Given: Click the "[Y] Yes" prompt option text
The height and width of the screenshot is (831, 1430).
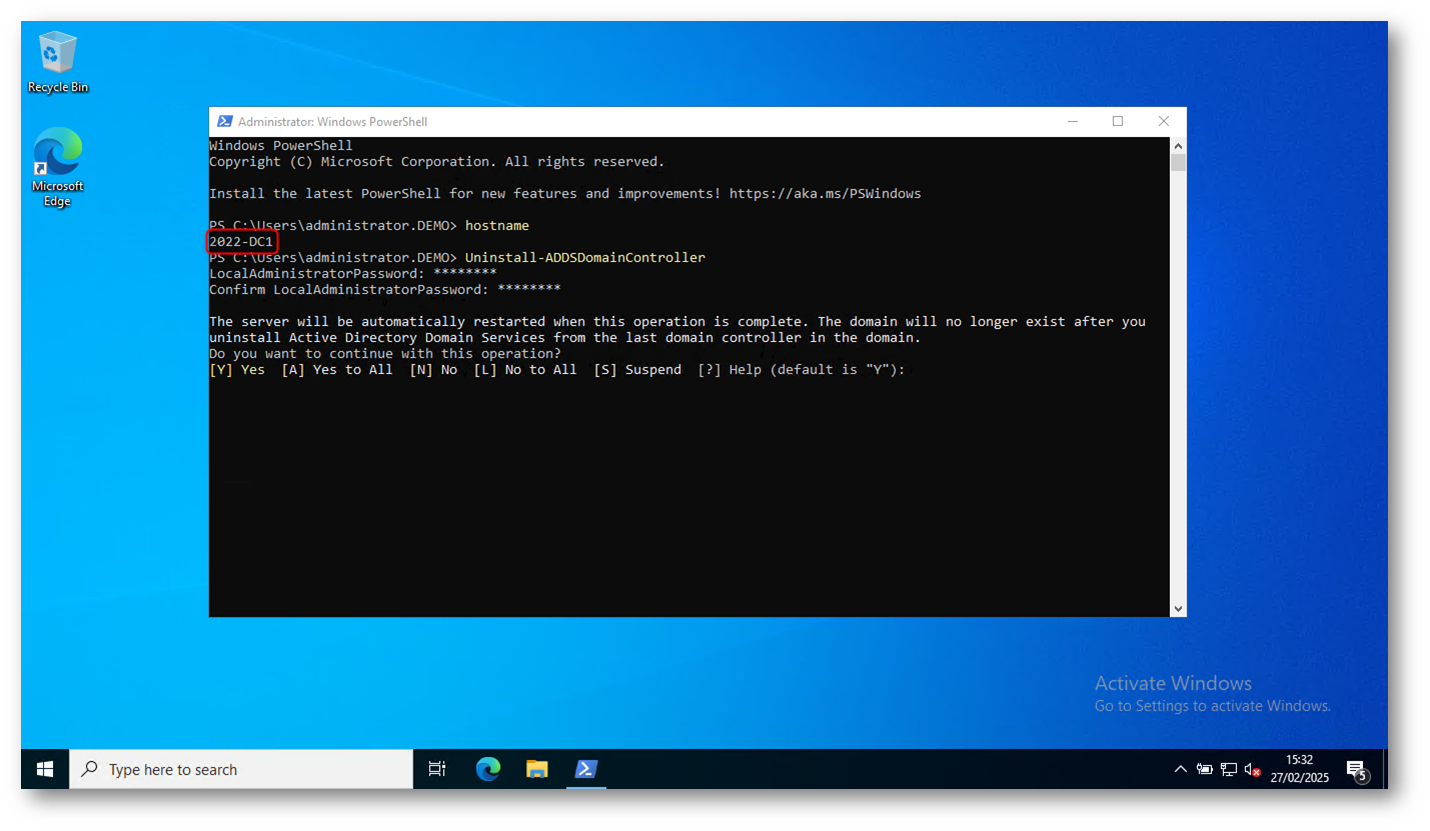Looking at the screenshot, I should [x=237, y=370].
